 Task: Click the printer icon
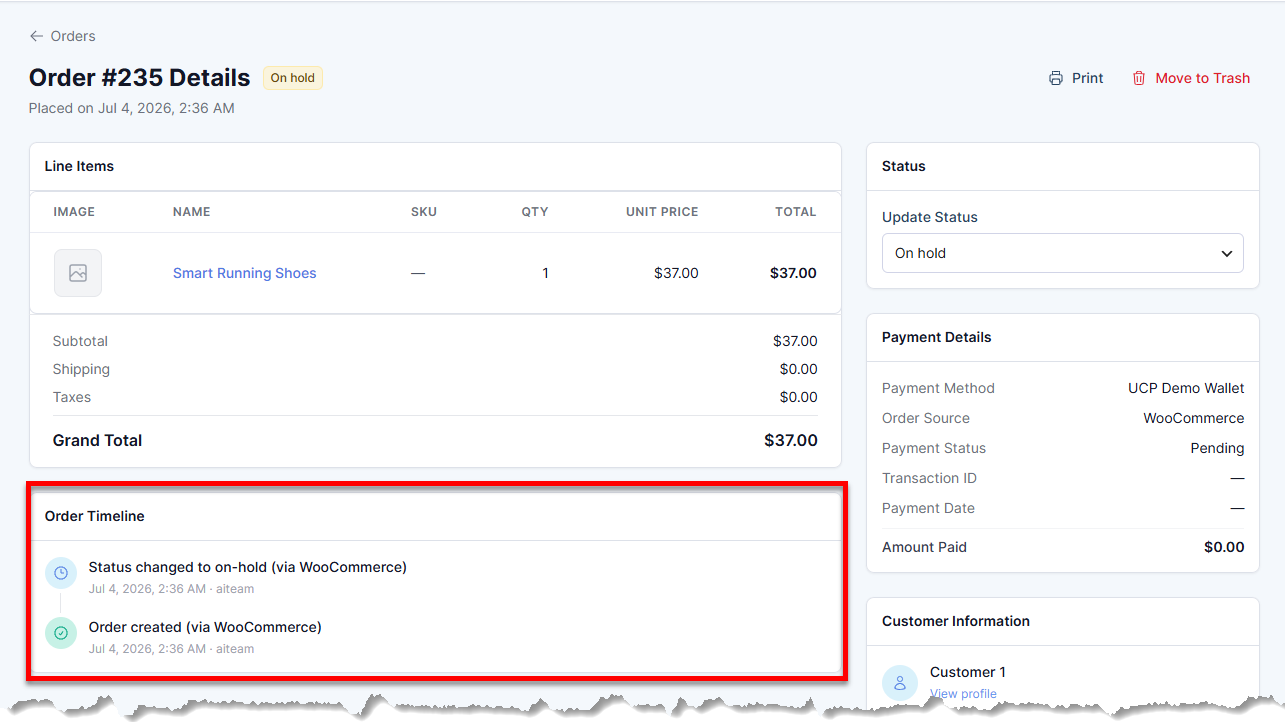pyautogui.click(x=1056, y=78)
